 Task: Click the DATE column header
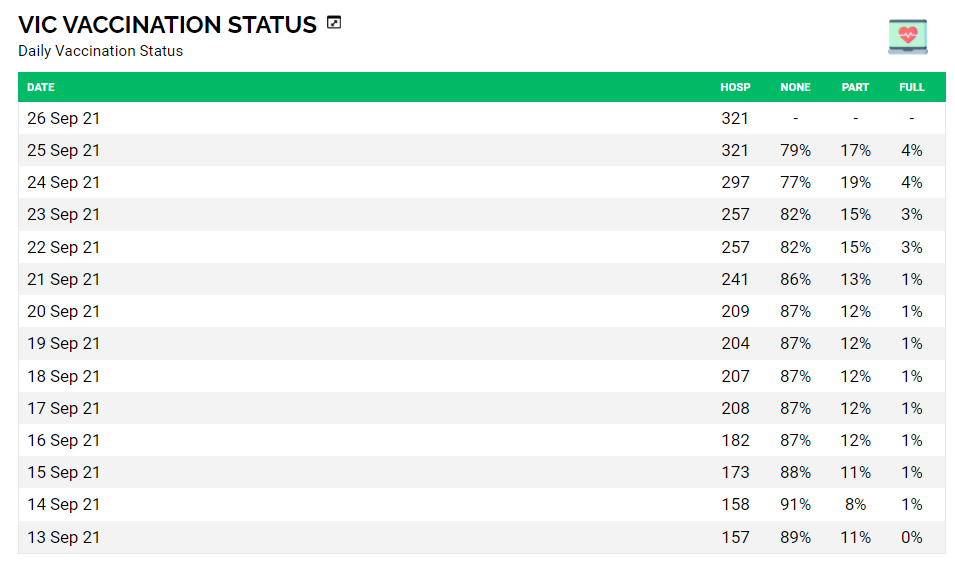tap(41, 87)
